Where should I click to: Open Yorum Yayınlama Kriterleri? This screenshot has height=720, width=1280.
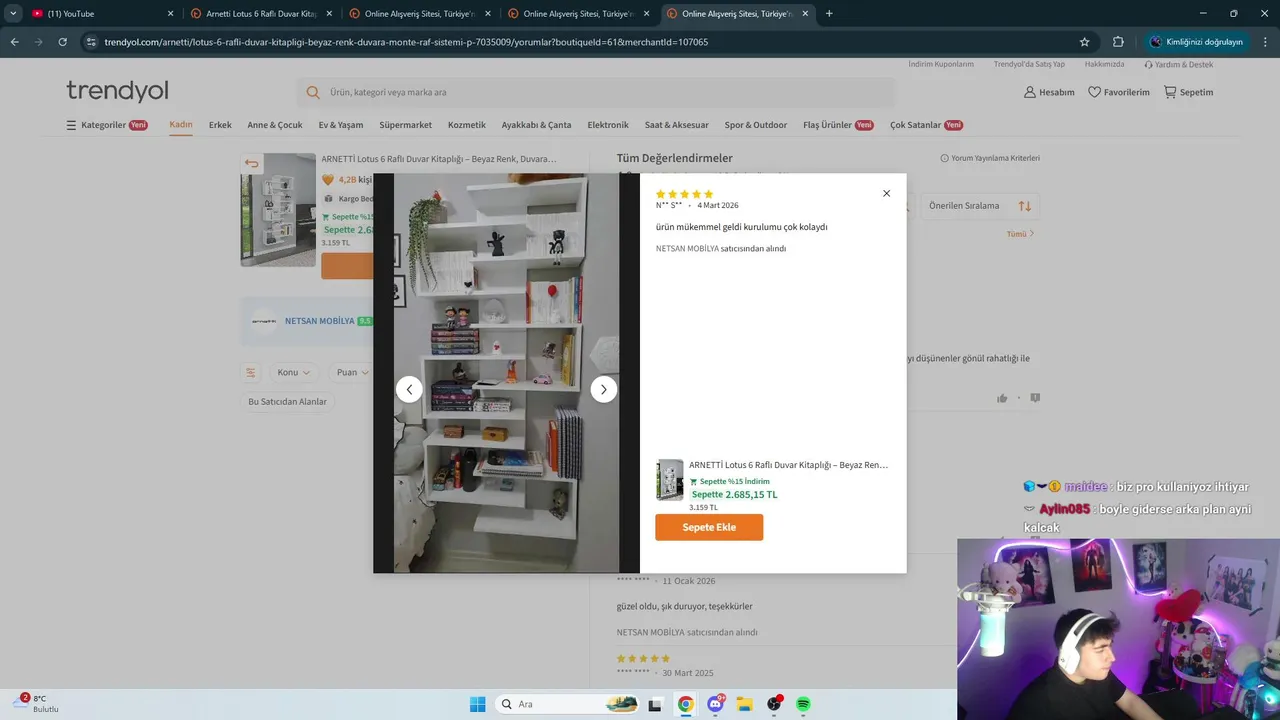point(990,158)
